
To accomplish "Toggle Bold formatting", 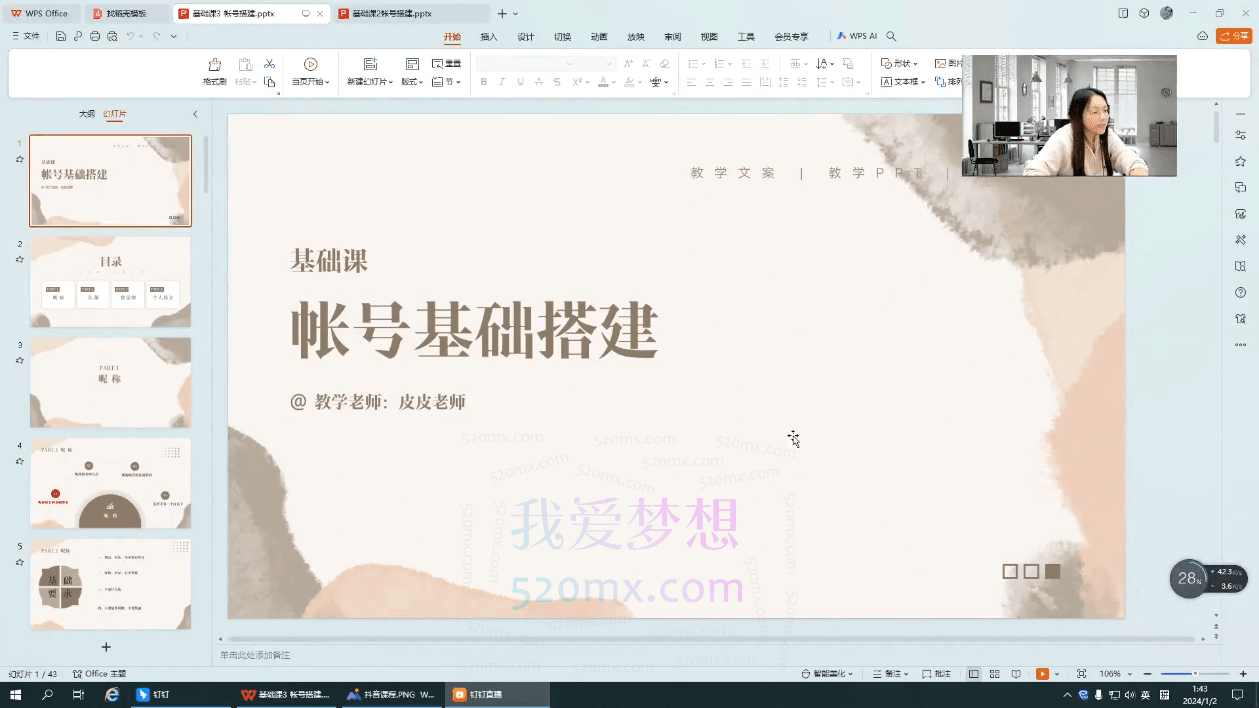I will point(484,82).
